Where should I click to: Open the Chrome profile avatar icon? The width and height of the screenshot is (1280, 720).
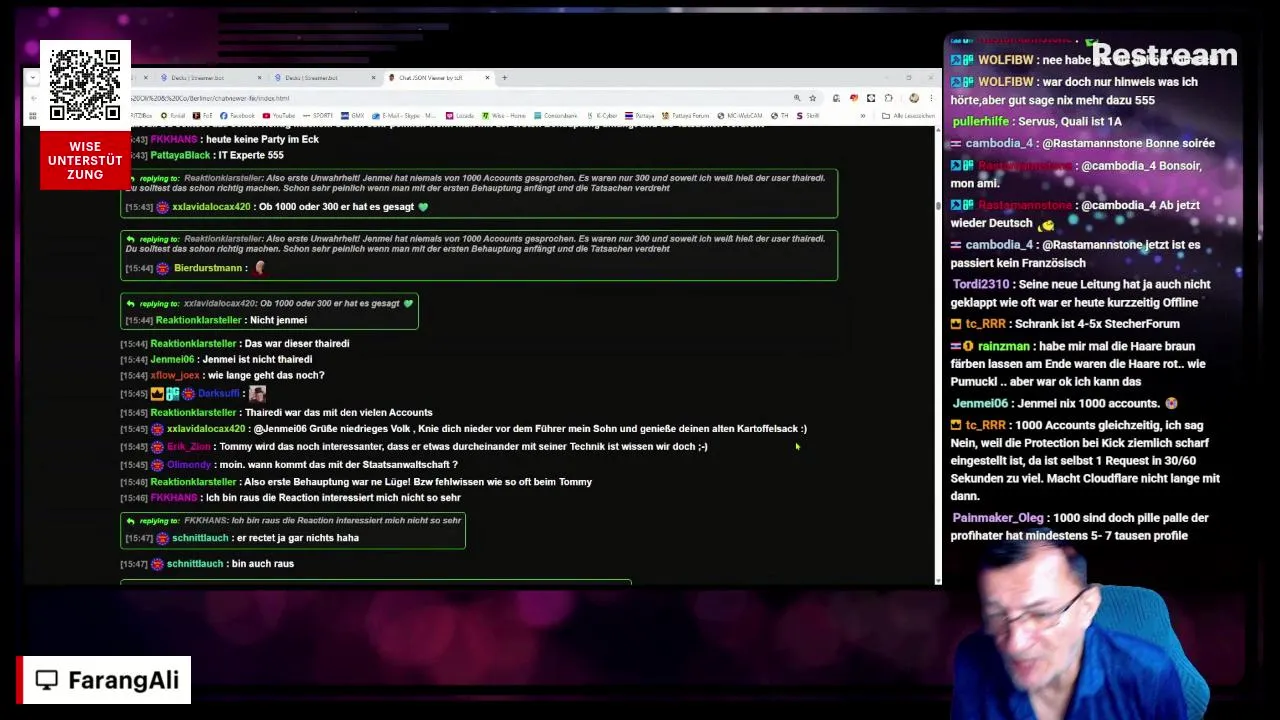point(914,98)
